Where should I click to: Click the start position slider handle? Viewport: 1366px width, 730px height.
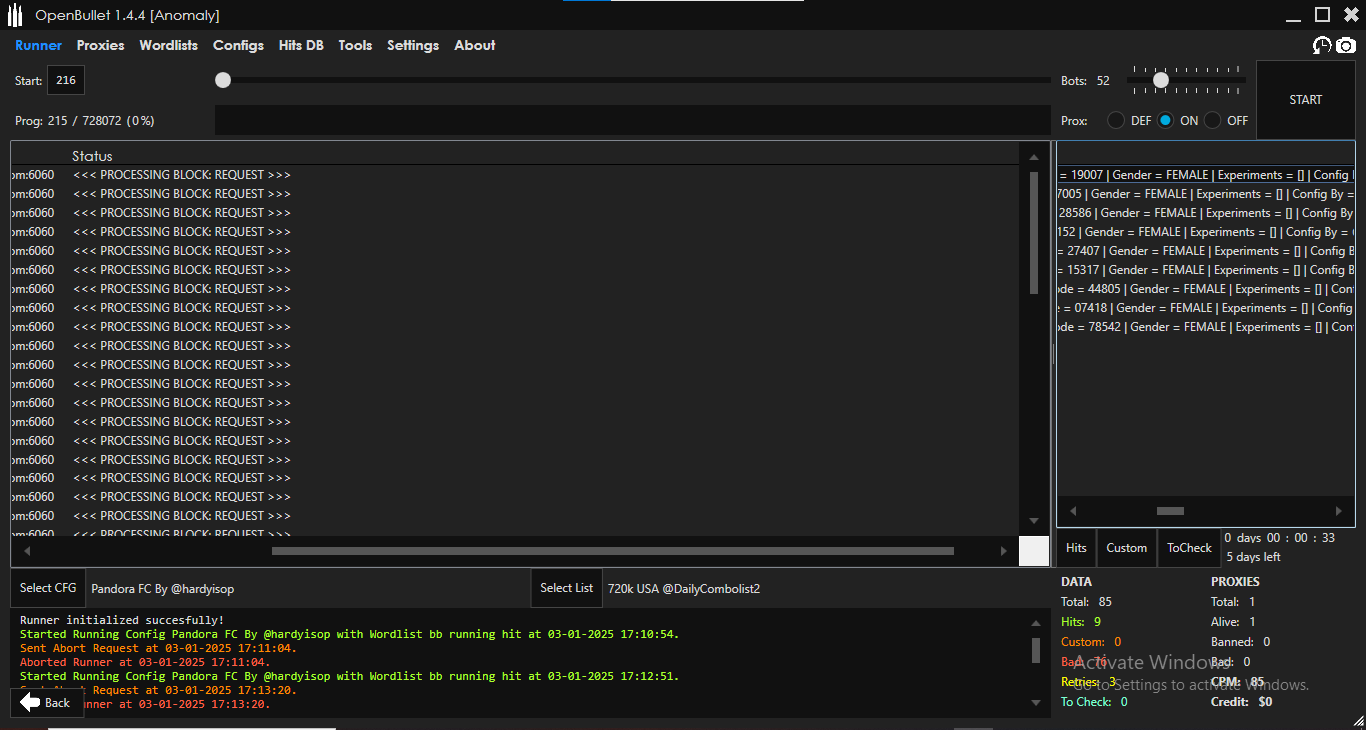point(223,80)
